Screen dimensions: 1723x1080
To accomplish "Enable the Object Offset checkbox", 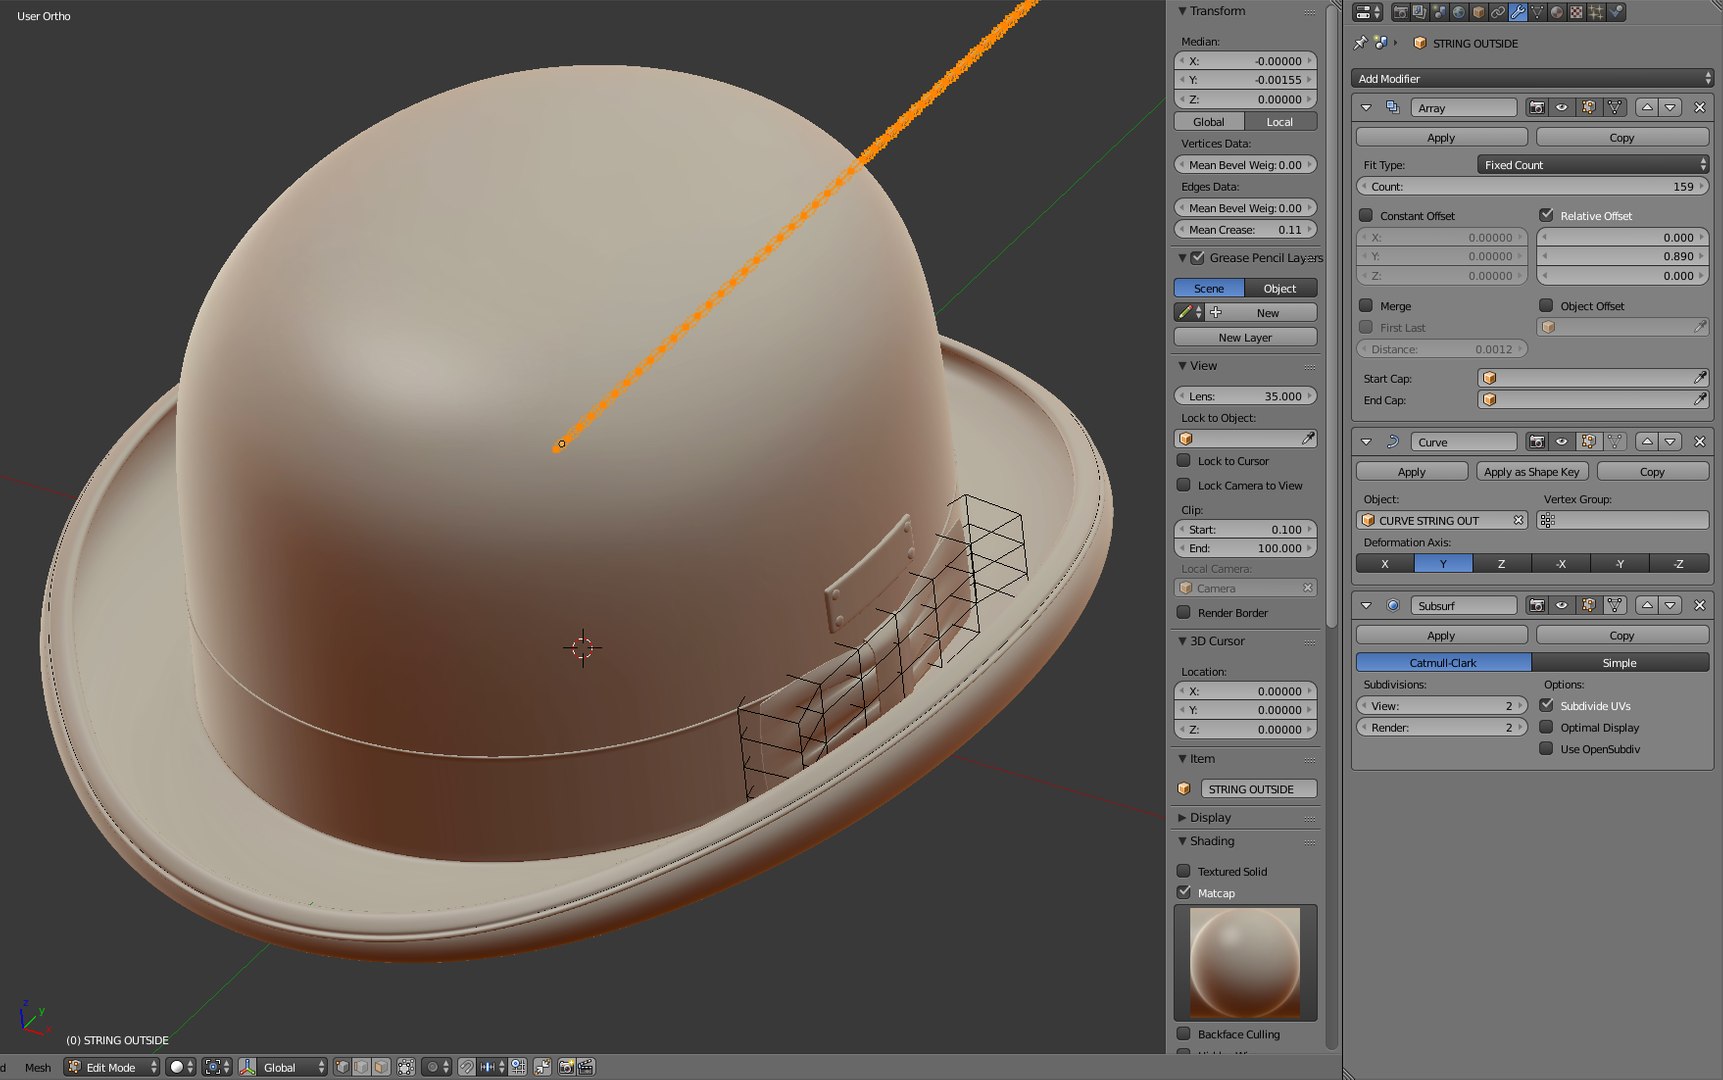I will [1547, 305].
